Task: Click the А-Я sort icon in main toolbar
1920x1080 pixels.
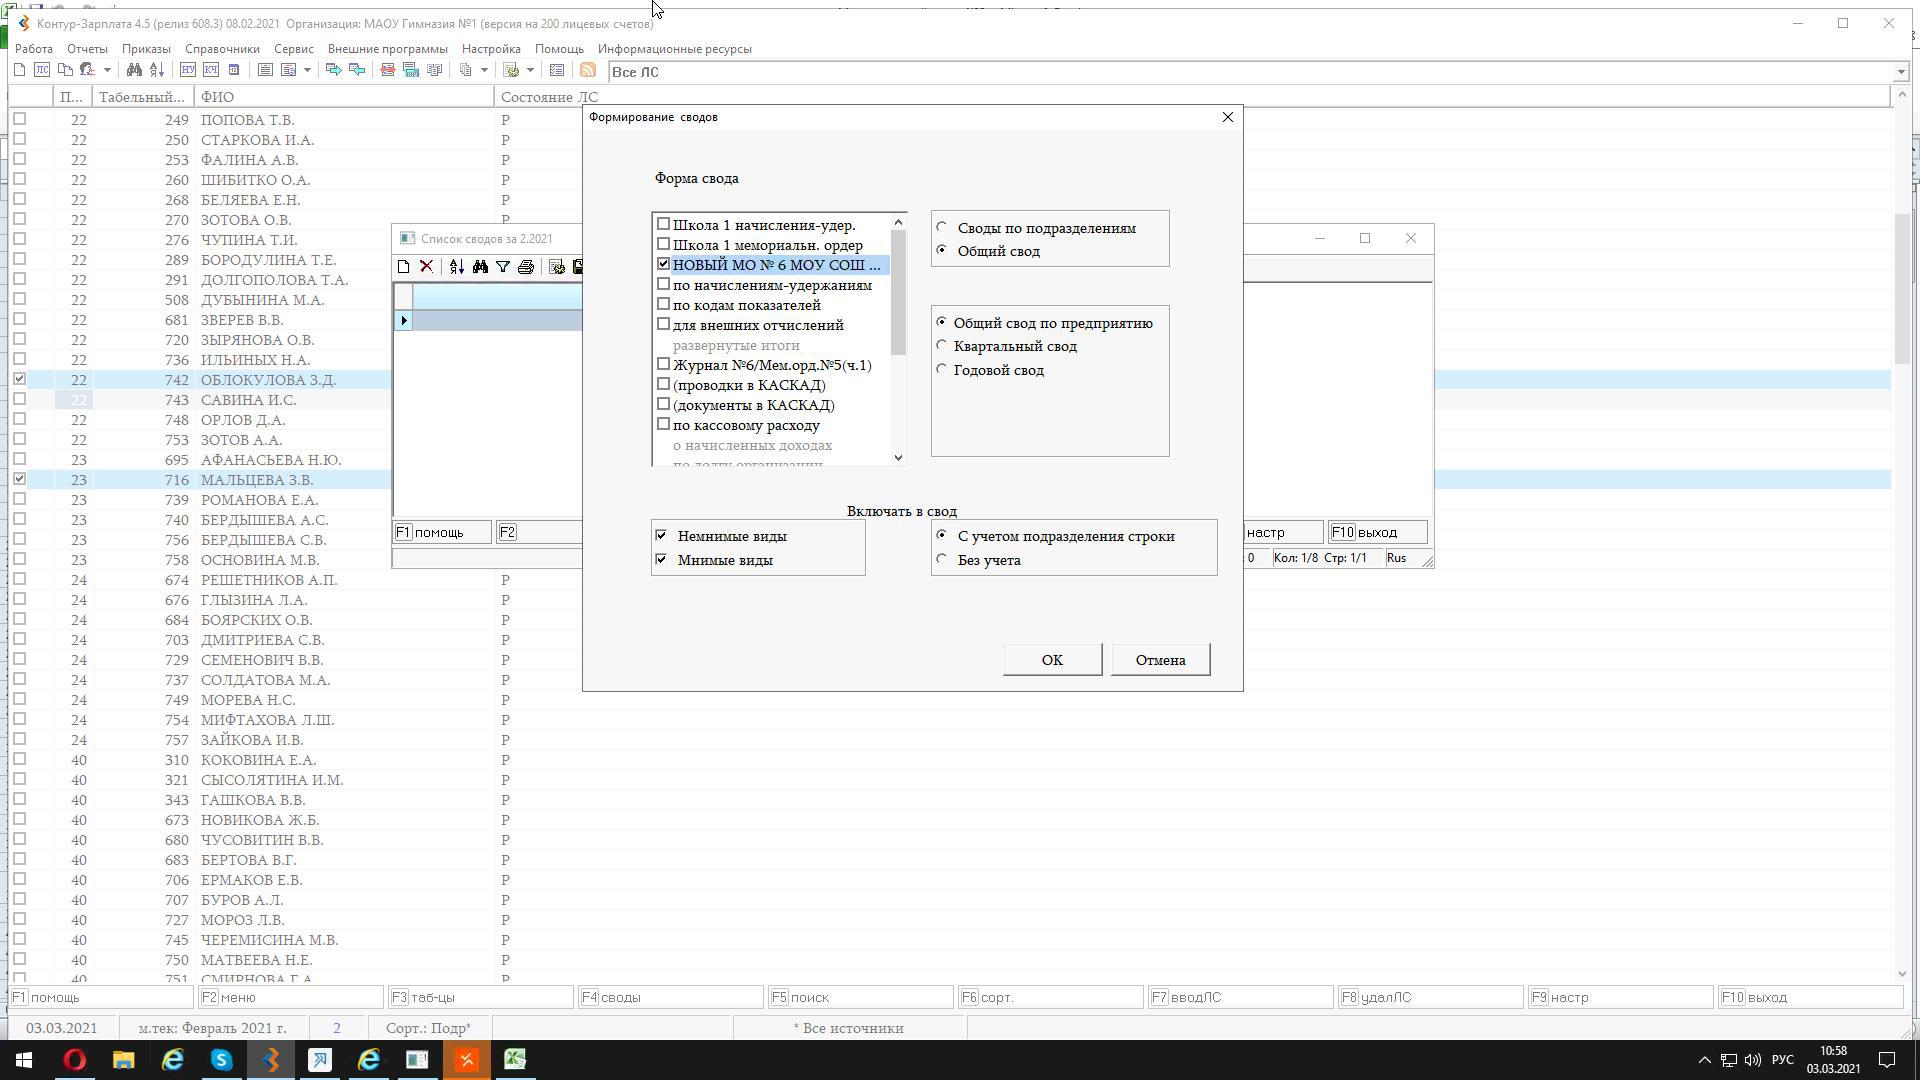Action: [157, 70]
